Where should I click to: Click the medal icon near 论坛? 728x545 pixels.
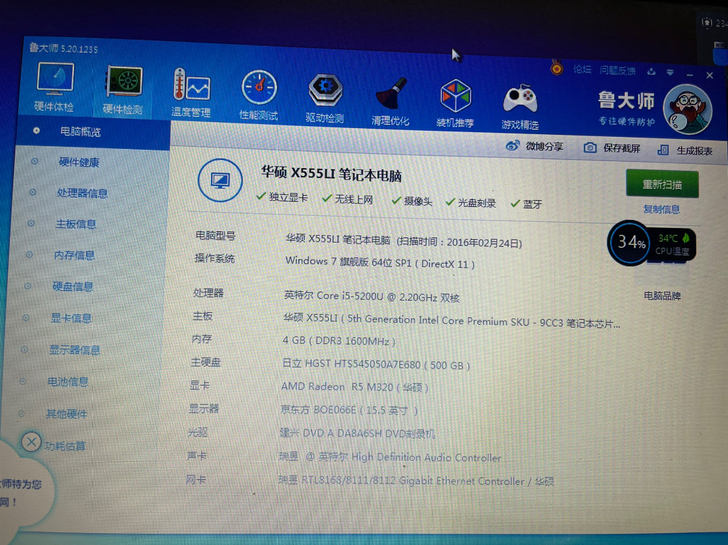[x=557, y=68]
